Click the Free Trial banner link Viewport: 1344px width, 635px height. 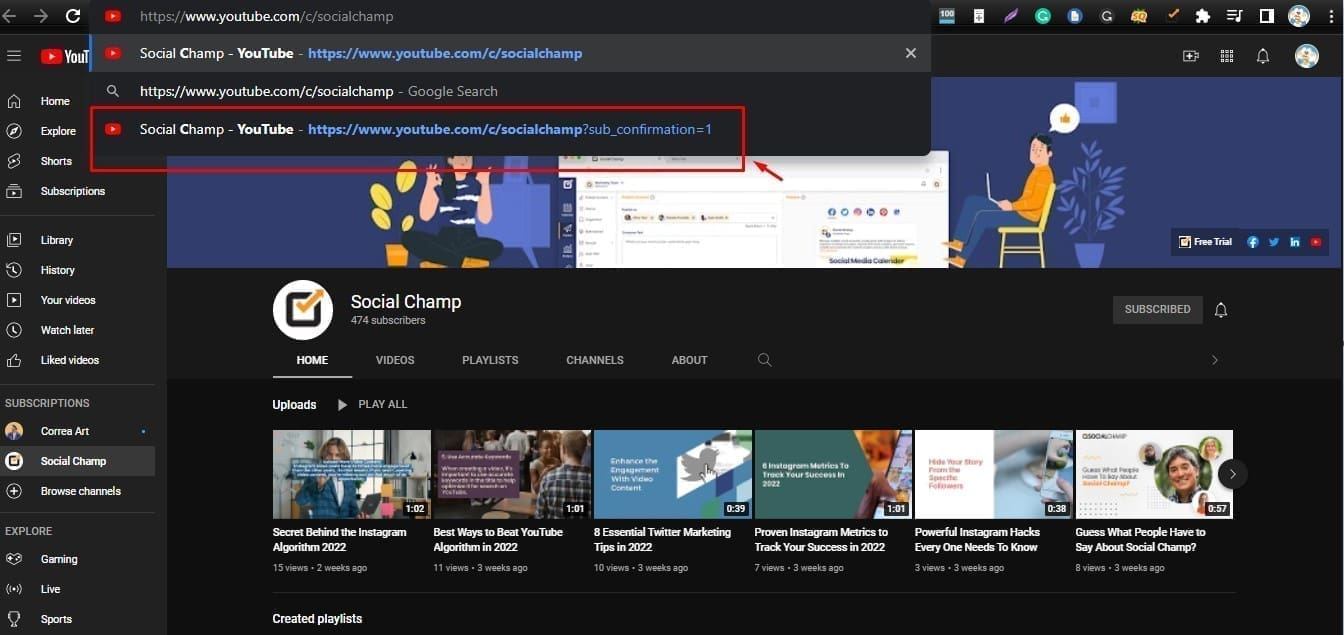pyautogui.click(x=1206, y=242)
